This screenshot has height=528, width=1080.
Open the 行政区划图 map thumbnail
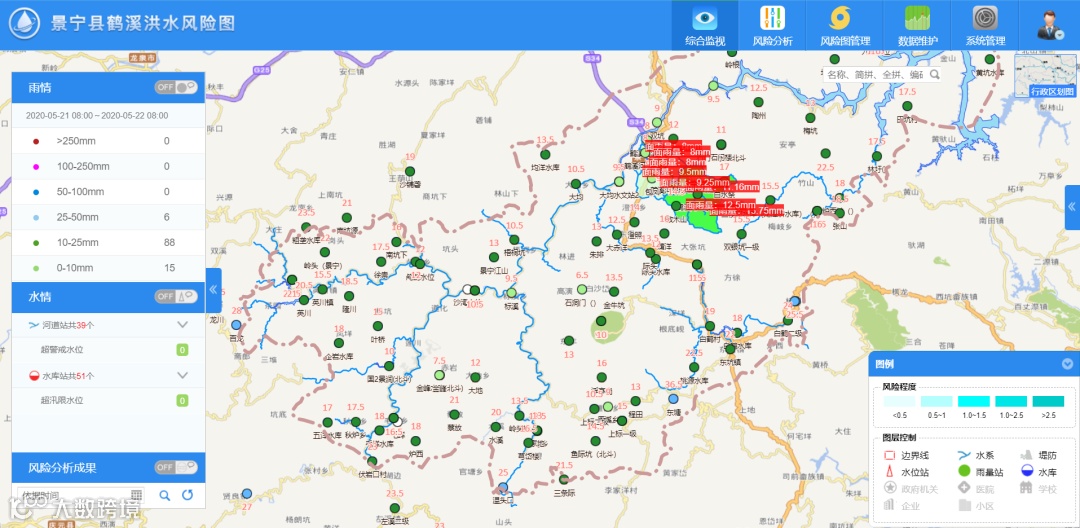pyautogui.click(x=1045, y=76)
